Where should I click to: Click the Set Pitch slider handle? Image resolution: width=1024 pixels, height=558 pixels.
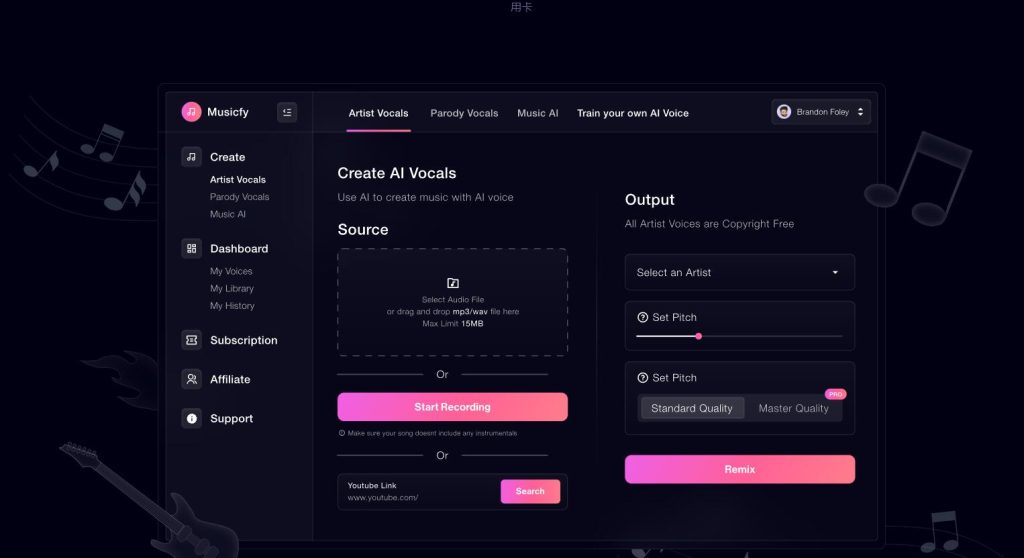point(698,336)
